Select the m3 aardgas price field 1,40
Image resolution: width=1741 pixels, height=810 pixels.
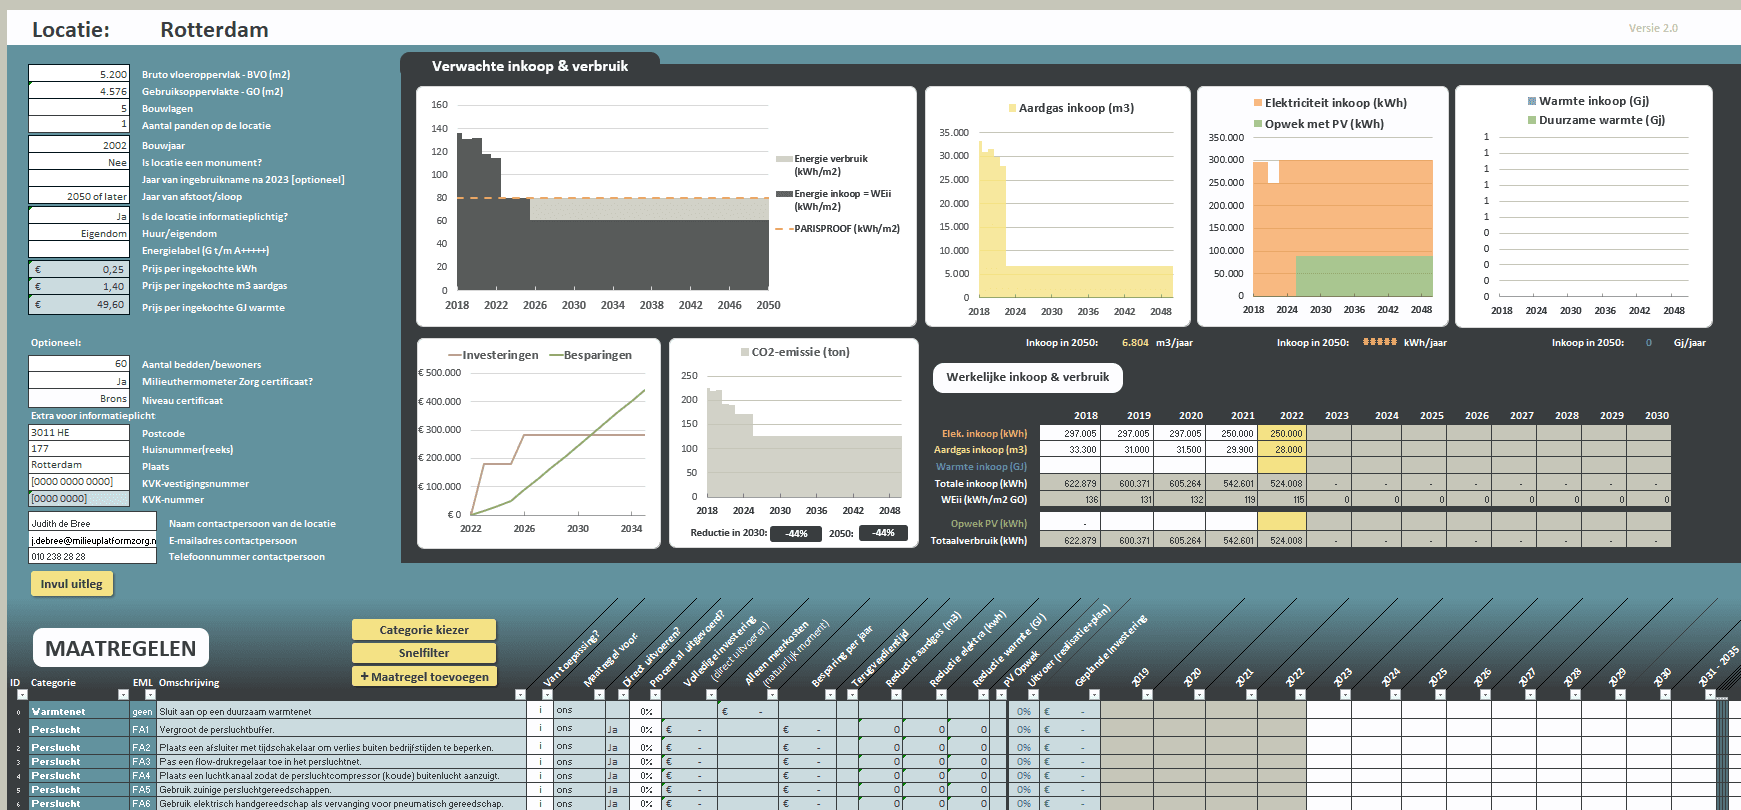[x=79, y=286]
